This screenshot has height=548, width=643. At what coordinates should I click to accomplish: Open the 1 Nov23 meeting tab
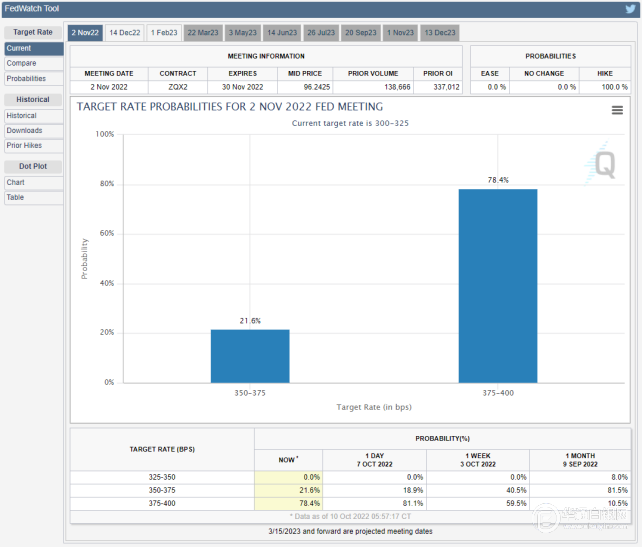pos(400,33)
